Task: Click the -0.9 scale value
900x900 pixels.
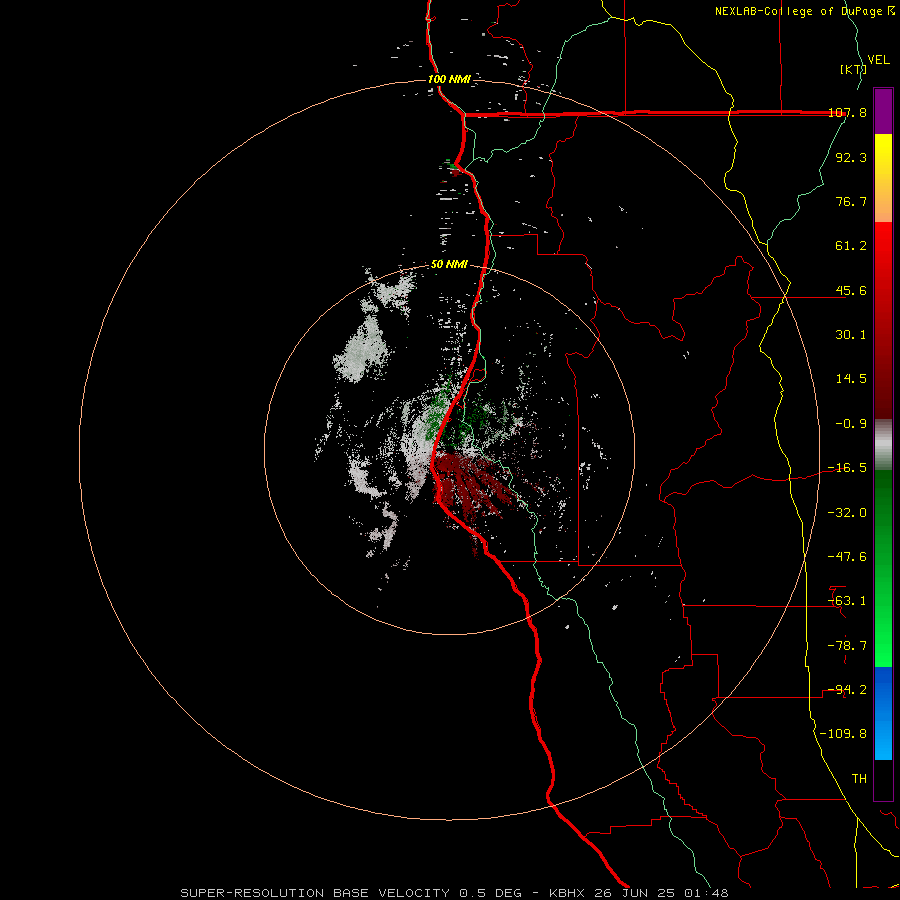Action: (x=851, y=424)
